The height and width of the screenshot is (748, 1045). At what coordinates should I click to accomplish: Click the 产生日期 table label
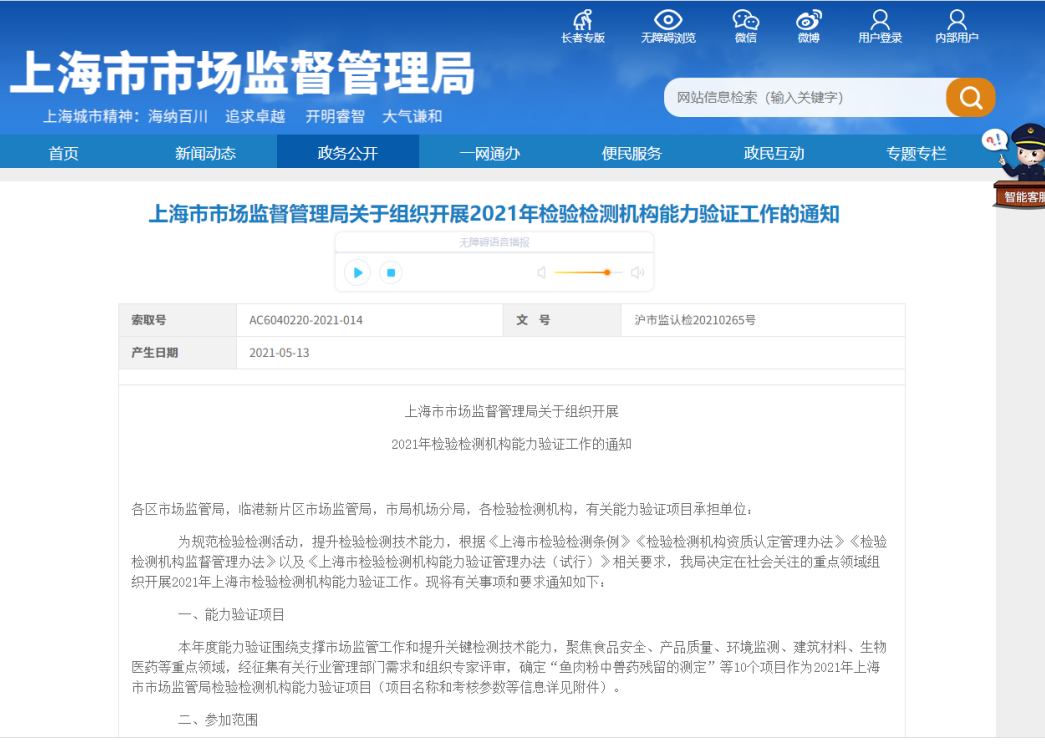click(155, 353)
